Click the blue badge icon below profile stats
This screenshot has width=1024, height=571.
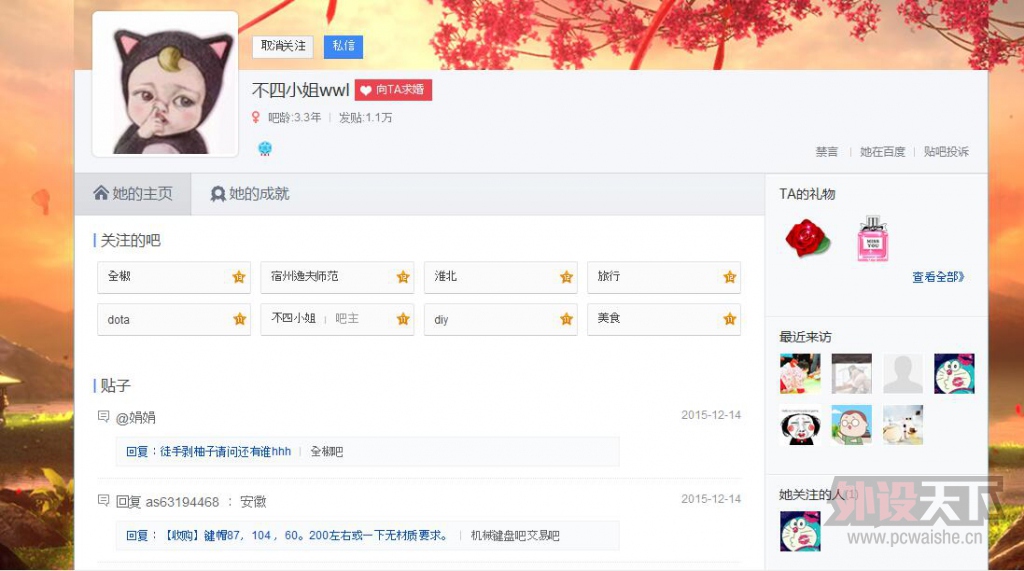(x=264, y=148)
